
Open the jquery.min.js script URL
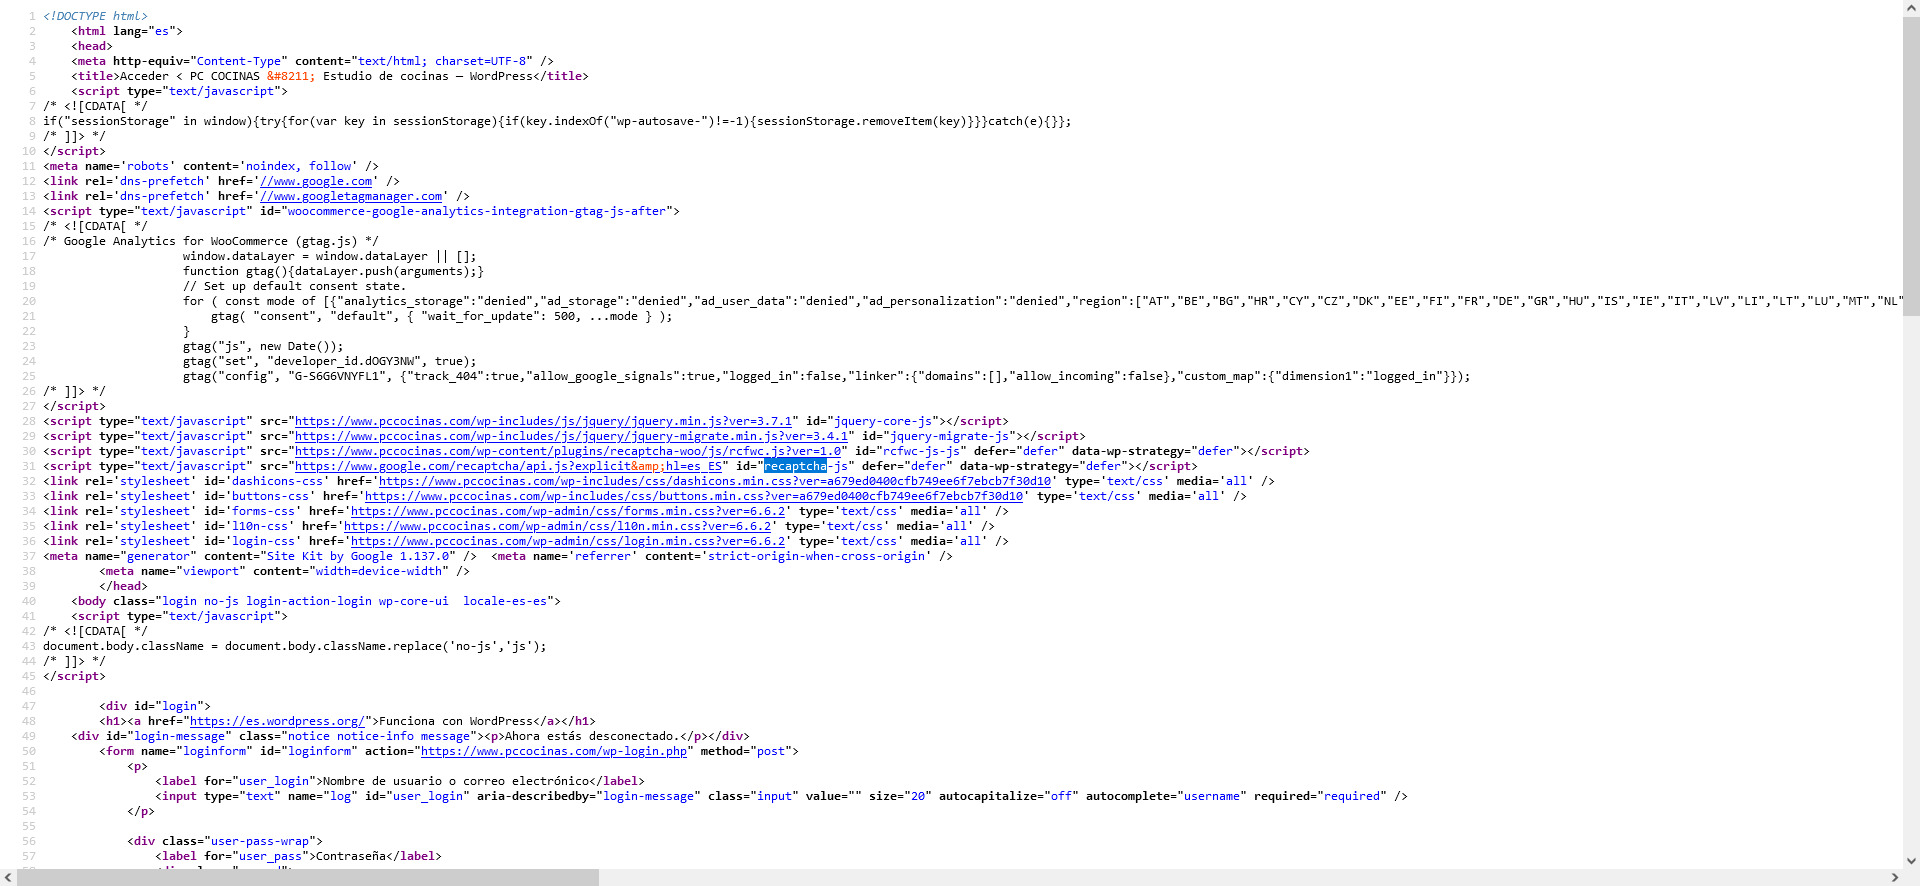[x=543, y=421]
